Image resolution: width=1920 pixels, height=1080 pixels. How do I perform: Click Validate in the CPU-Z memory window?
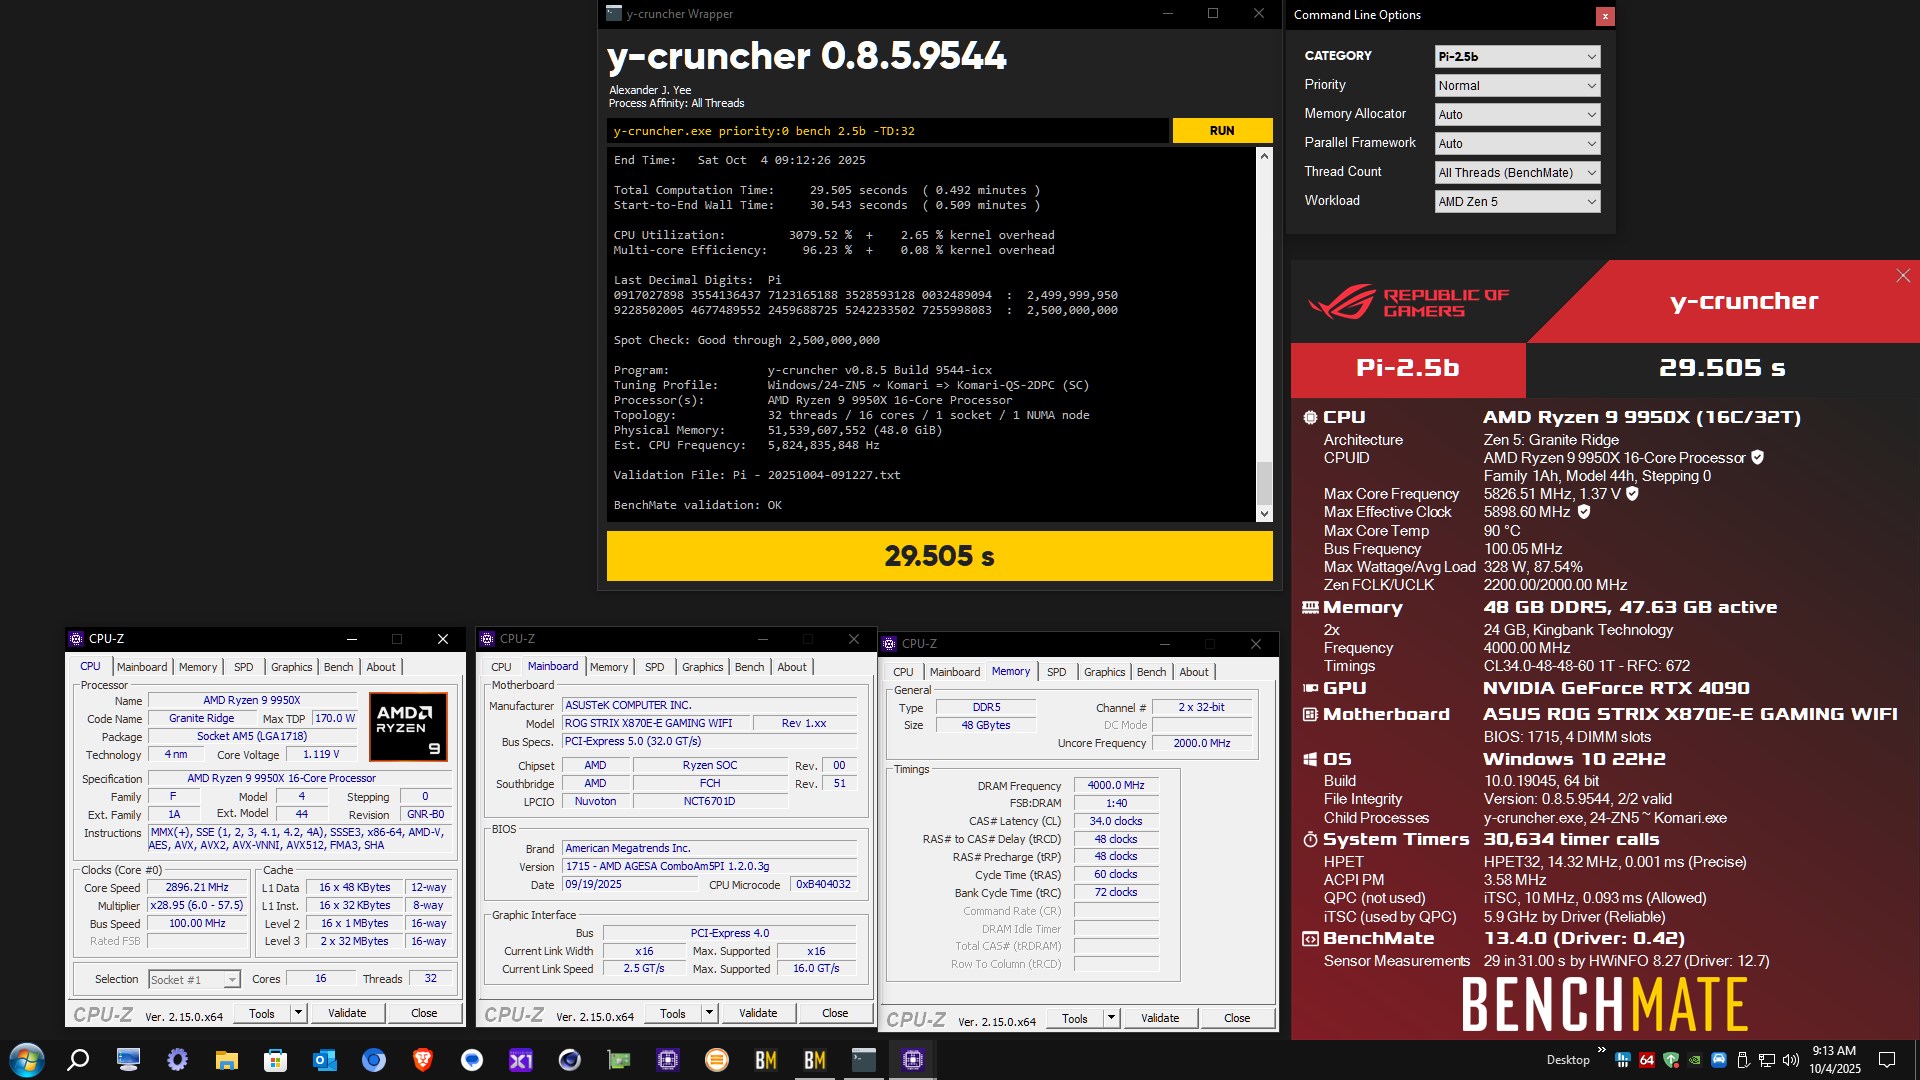1160,1018
